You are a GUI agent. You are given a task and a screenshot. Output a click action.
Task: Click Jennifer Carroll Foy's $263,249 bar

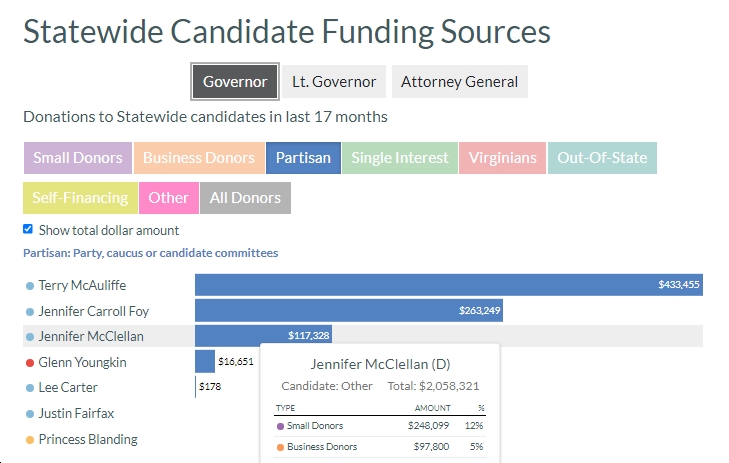pyautogui.click(x=349, y=311)
